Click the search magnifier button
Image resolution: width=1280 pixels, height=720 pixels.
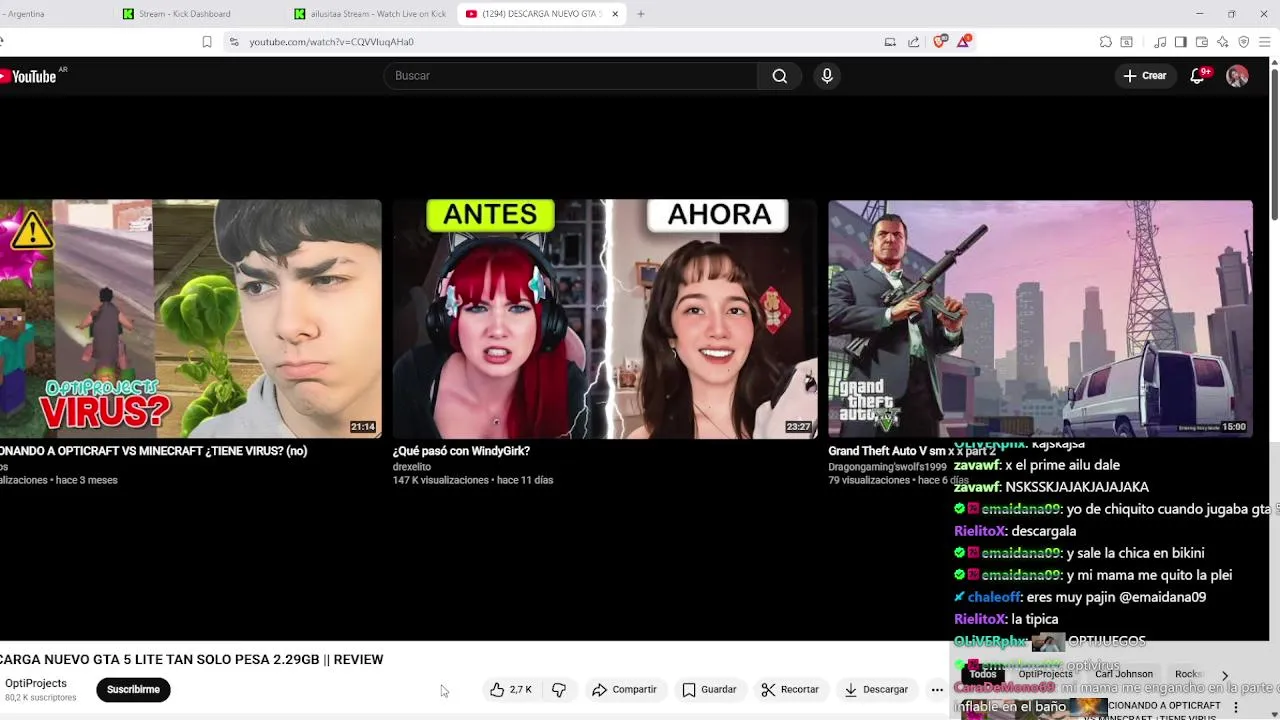779,76
